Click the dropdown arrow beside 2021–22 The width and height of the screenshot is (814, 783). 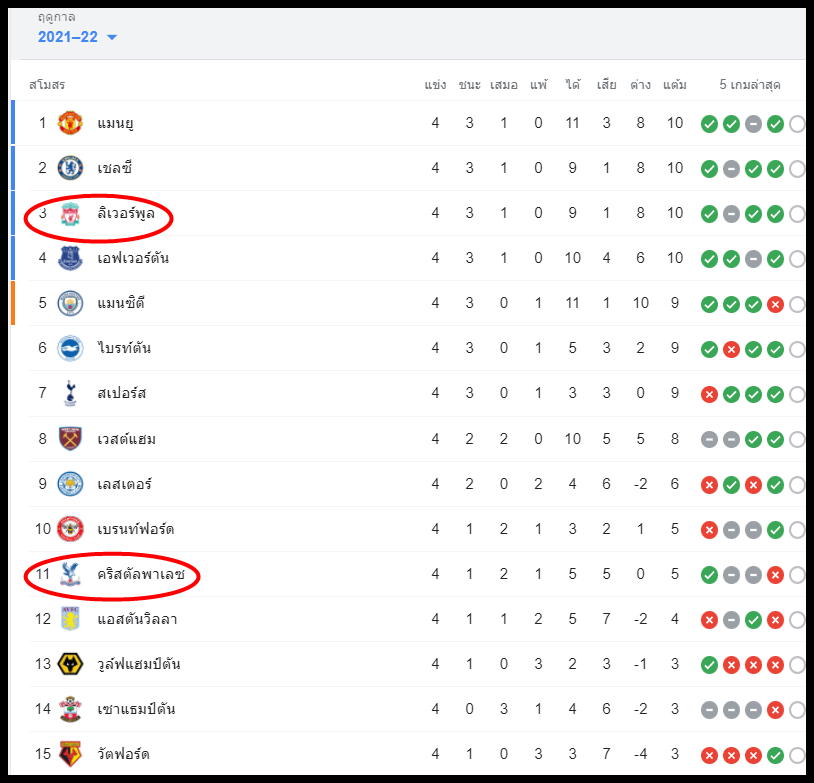click(x=112, y=37)
